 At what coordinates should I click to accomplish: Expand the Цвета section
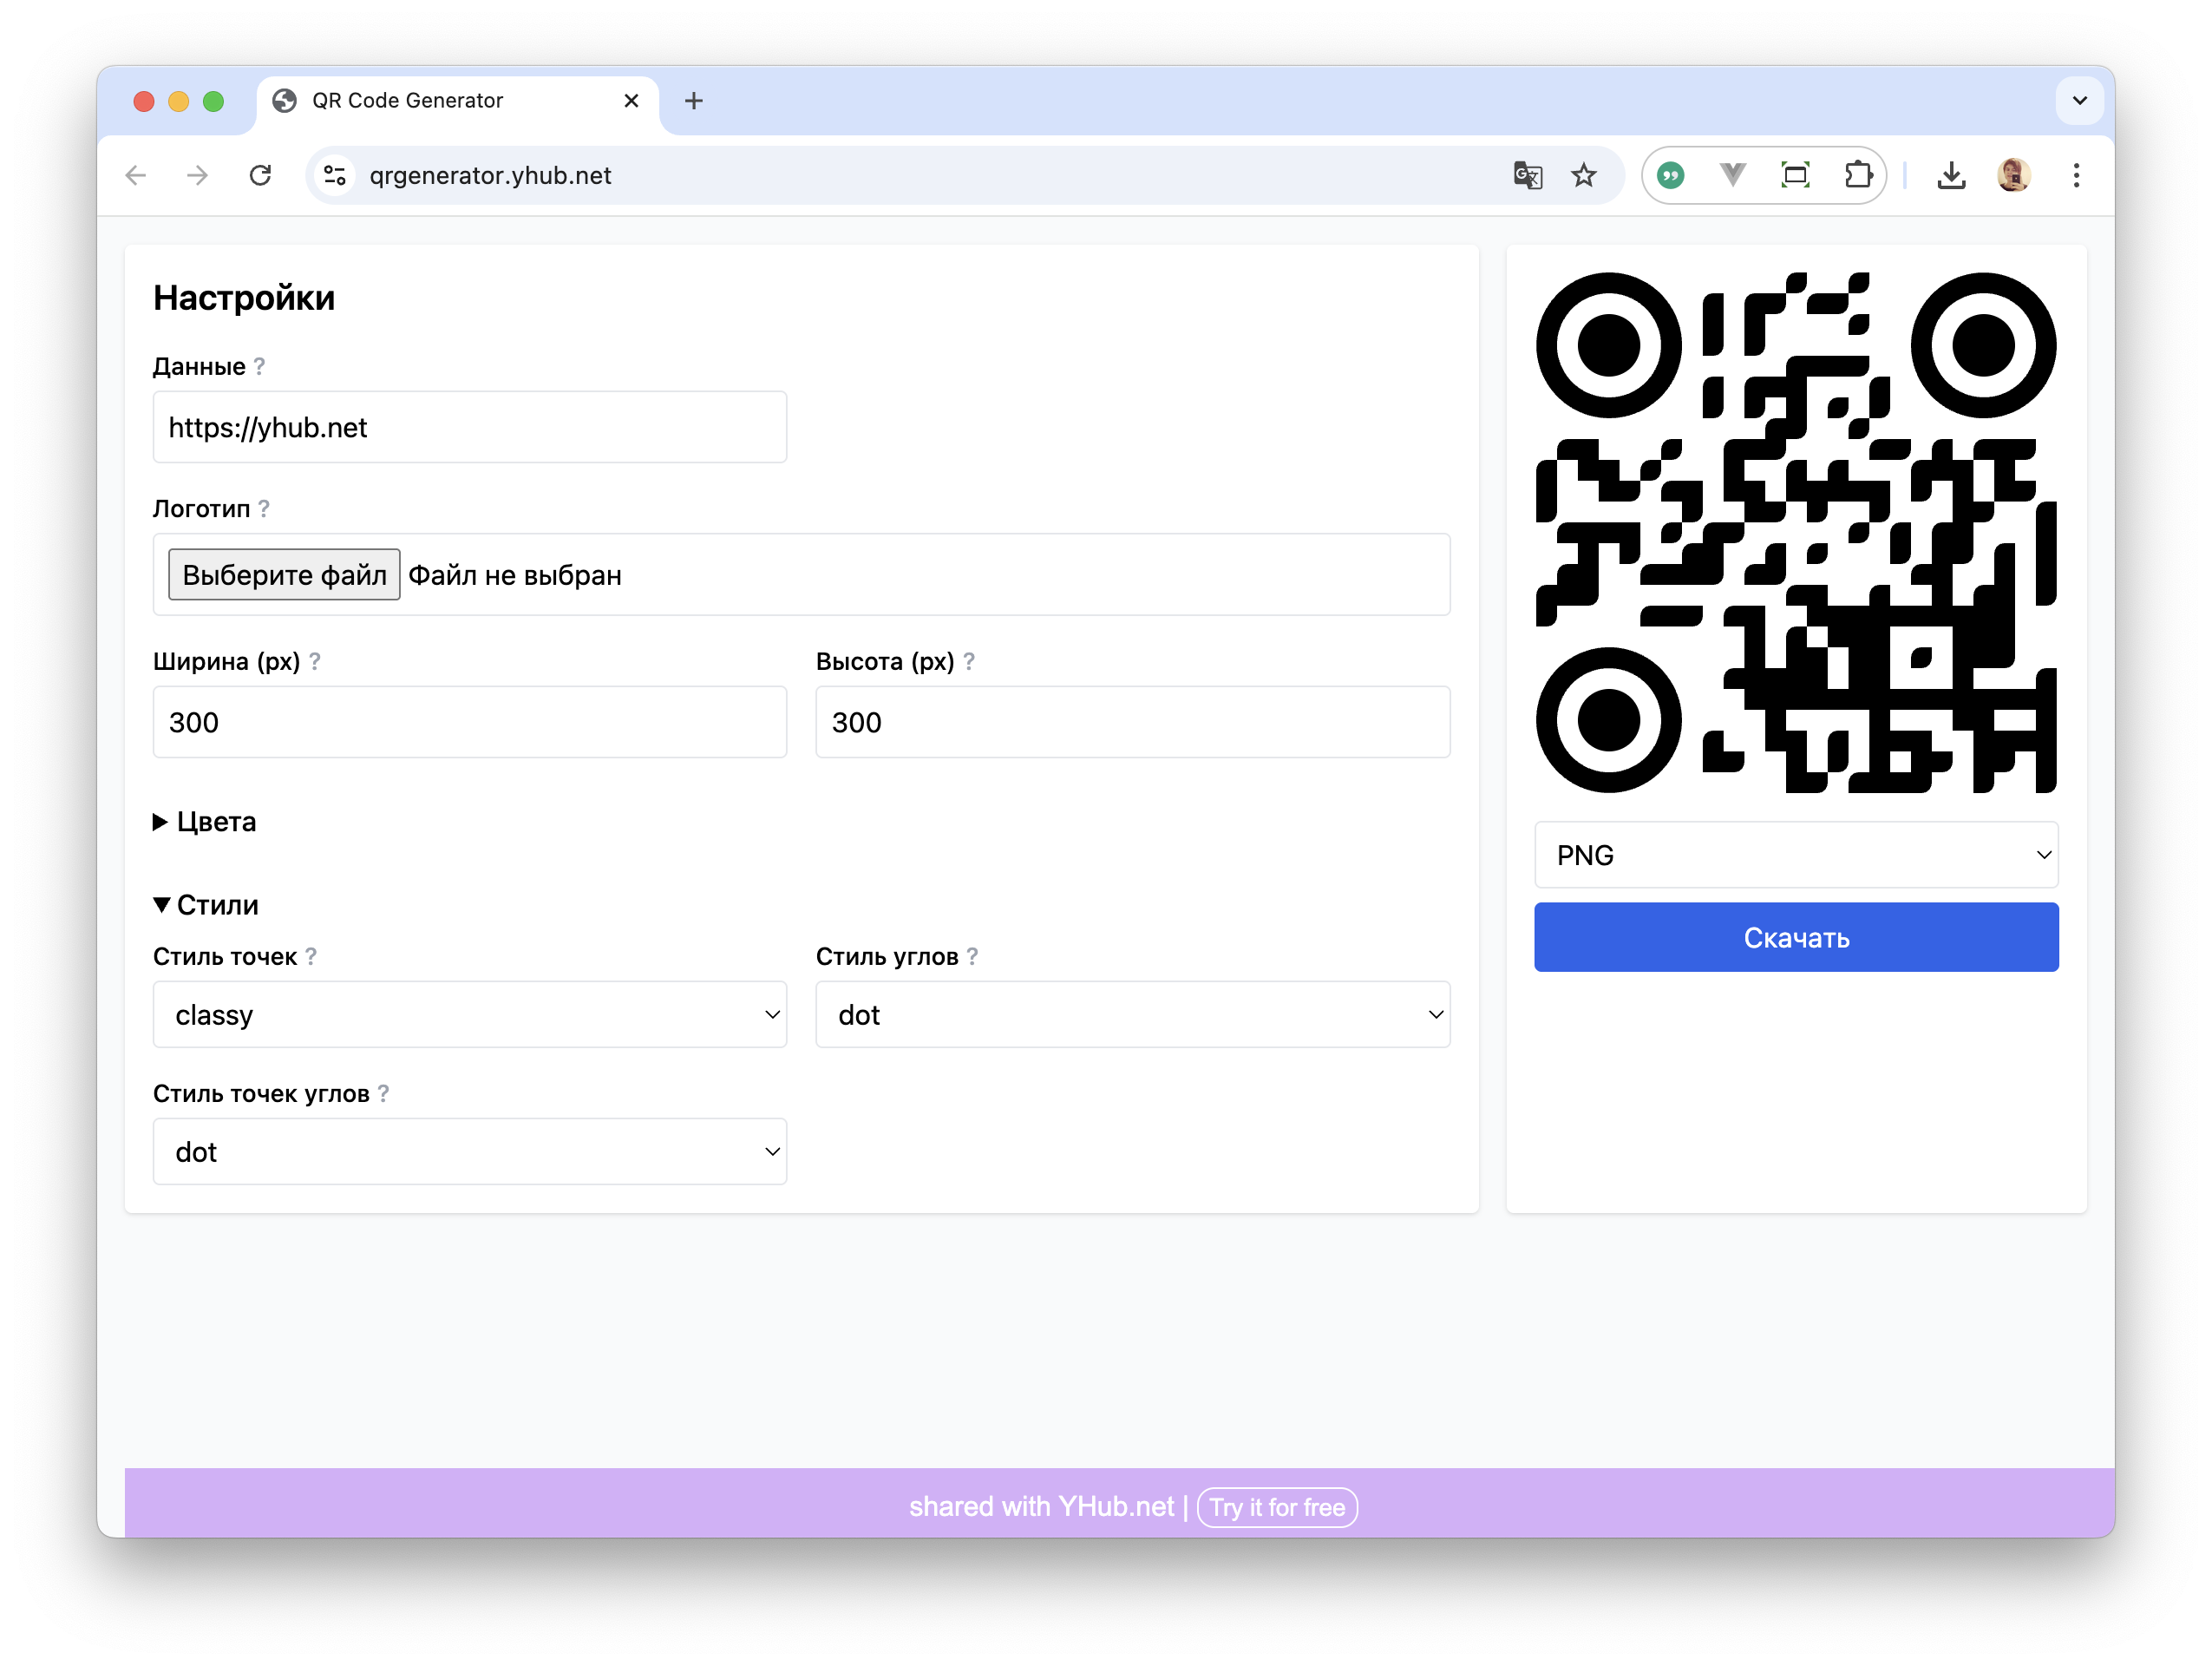(x=205, y=823)
